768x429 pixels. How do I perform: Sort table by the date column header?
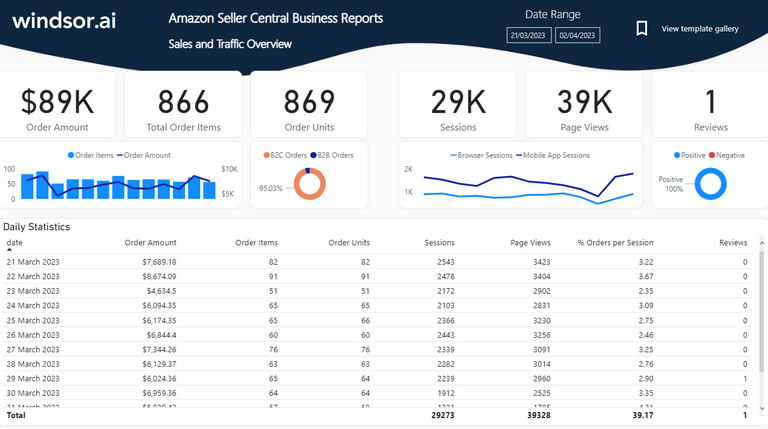tap(15, 242)
